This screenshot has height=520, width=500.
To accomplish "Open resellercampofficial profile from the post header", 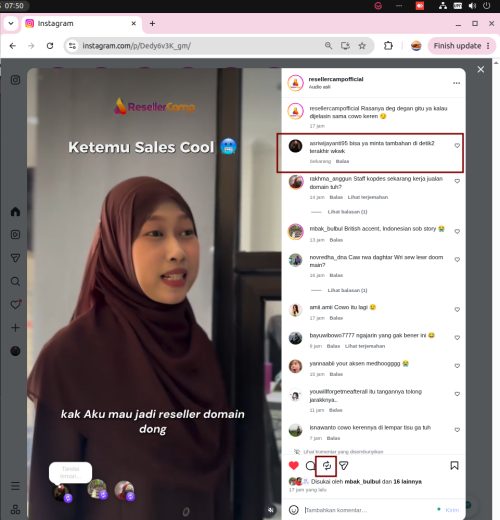I will coord(336,79).
